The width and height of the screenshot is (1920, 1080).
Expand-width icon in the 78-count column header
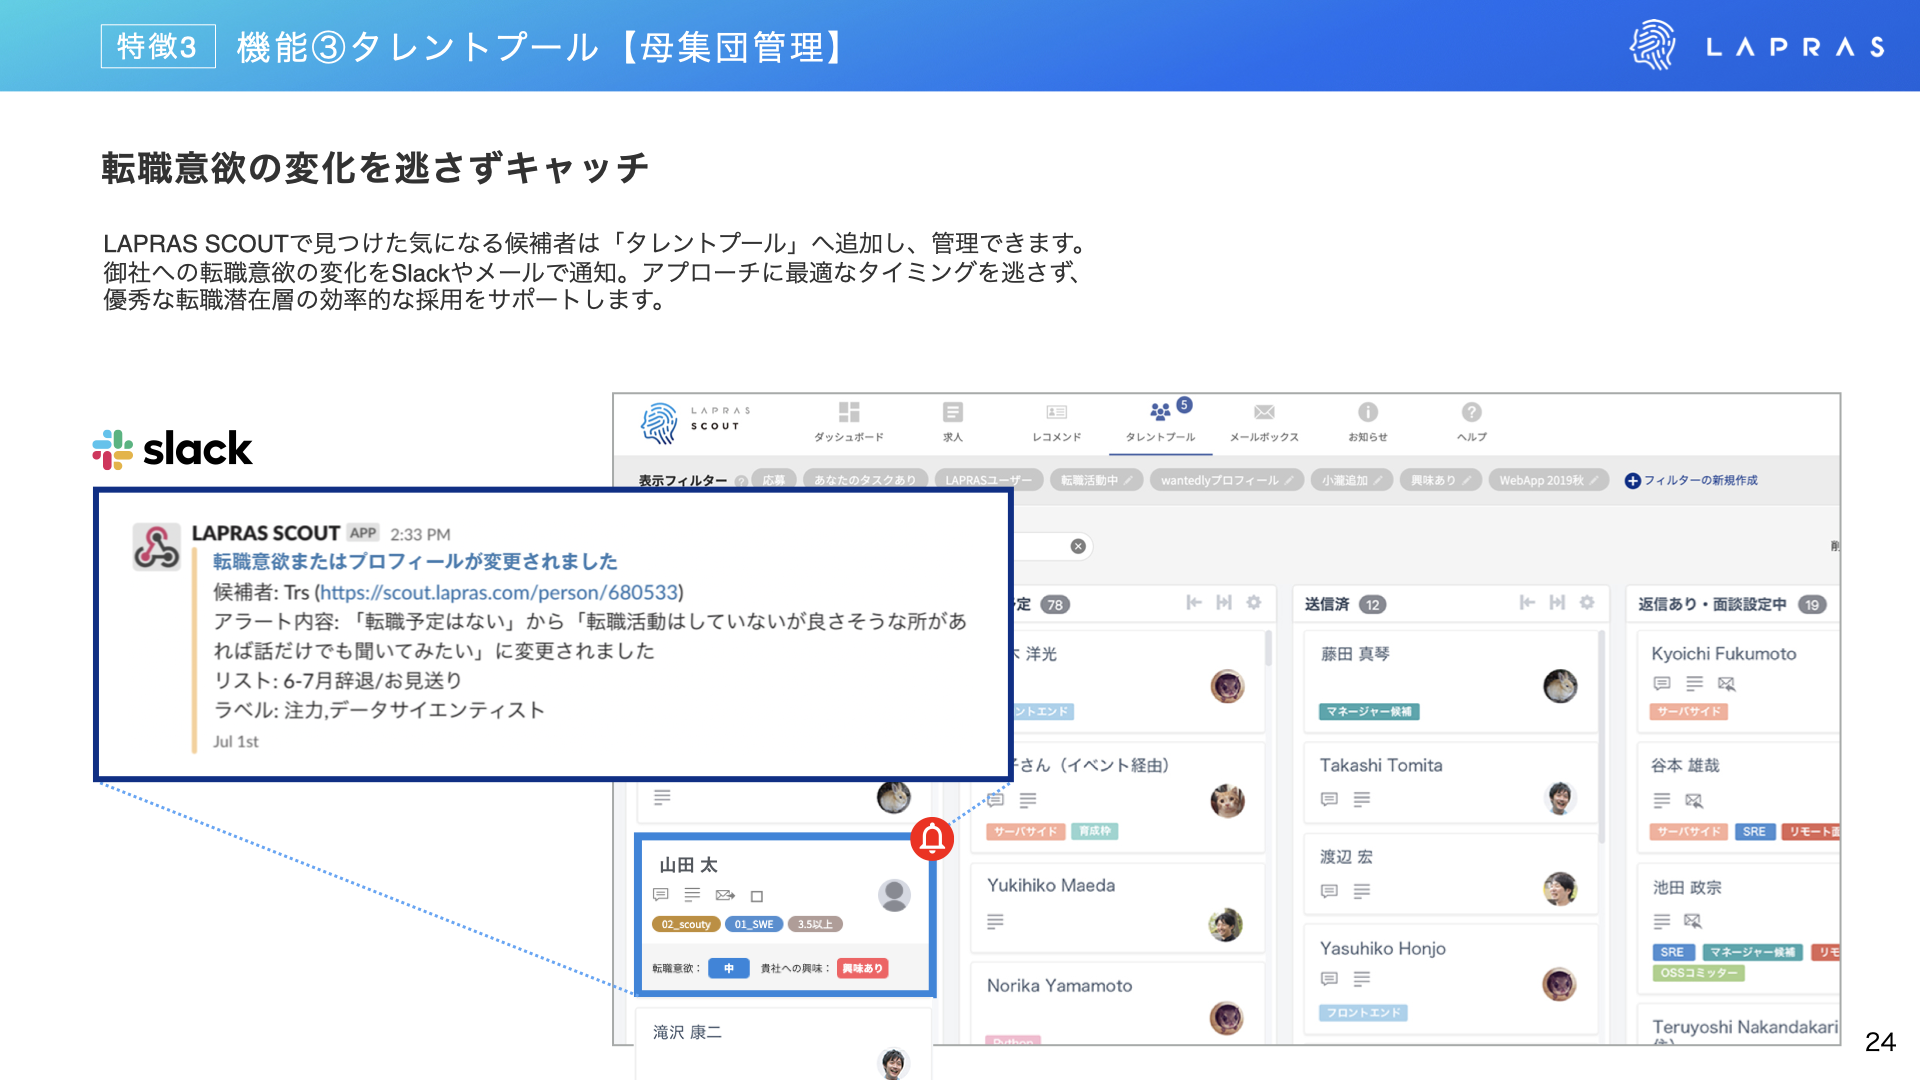[x=1224, y=602]
